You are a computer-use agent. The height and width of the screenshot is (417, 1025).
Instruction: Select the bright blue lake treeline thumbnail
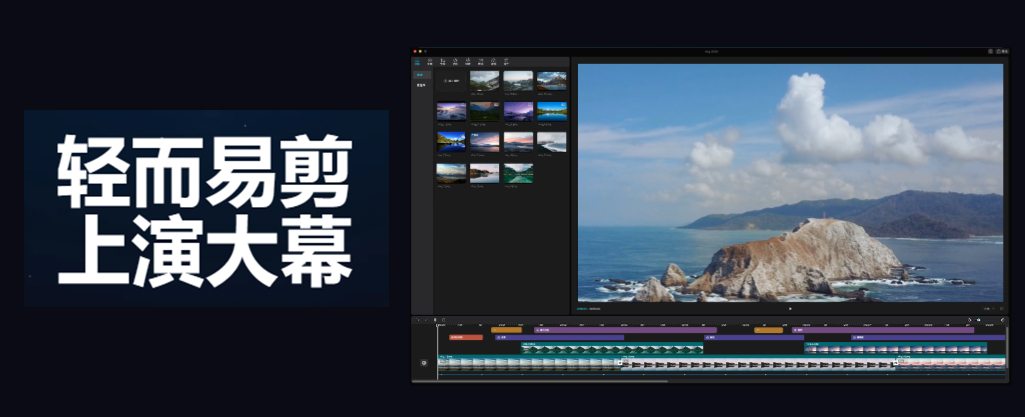tap(552, 111)
